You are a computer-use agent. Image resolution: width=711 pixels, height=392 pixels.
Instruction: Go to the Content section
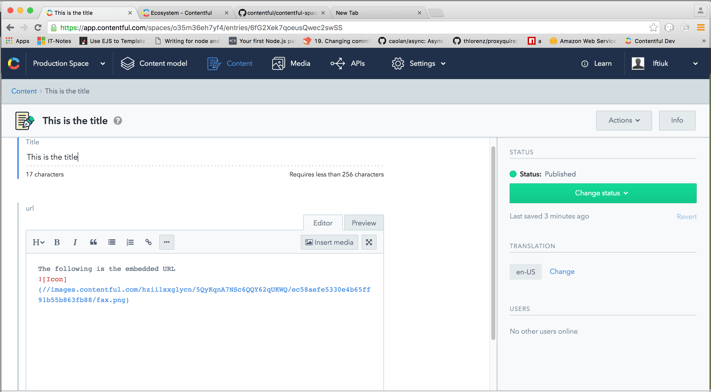coord(229,64)
